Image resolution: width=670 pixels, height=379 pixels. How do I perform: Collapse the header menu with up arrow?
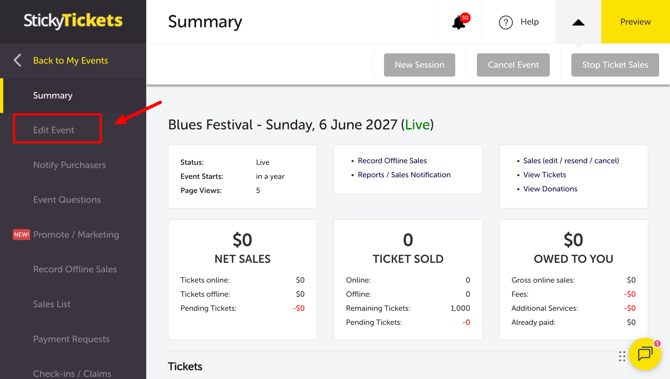(578, 22)
